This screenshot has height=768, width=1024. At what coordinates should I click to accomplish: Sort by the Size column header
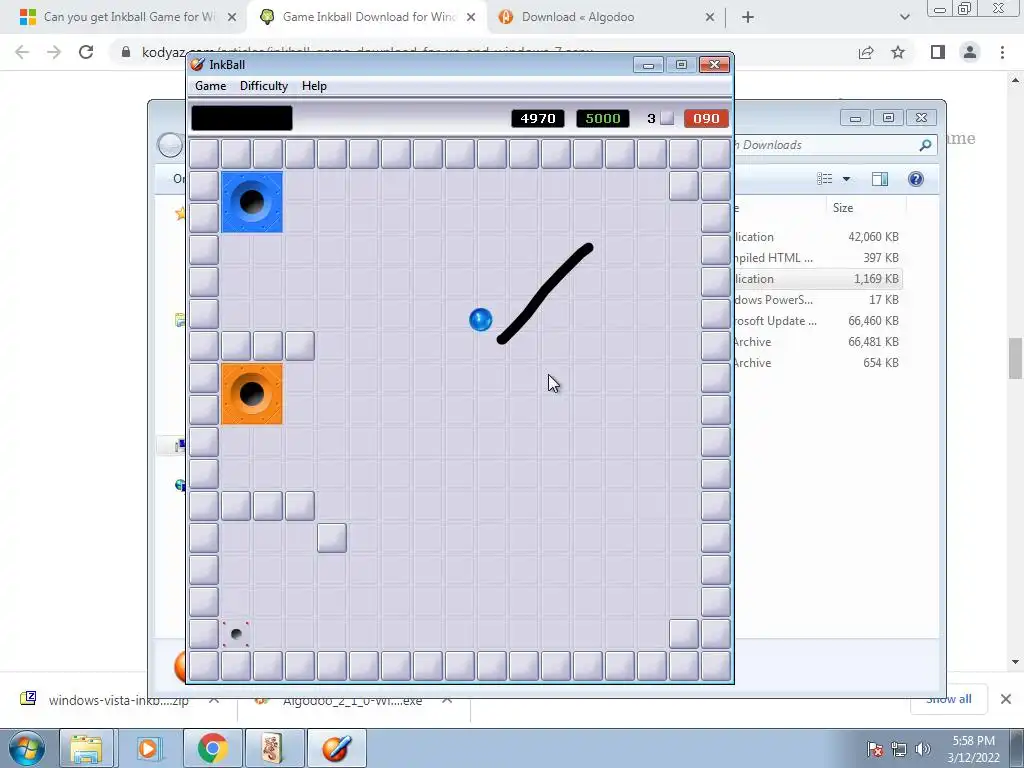click(842, 208)
